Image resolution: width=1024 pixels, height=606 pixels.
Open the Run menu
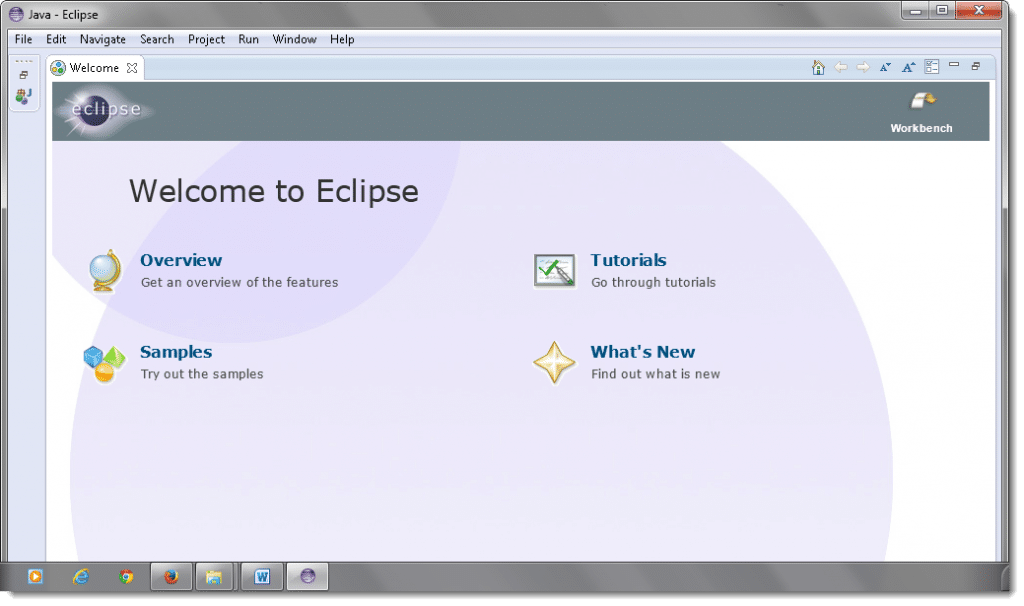(248, 39)
